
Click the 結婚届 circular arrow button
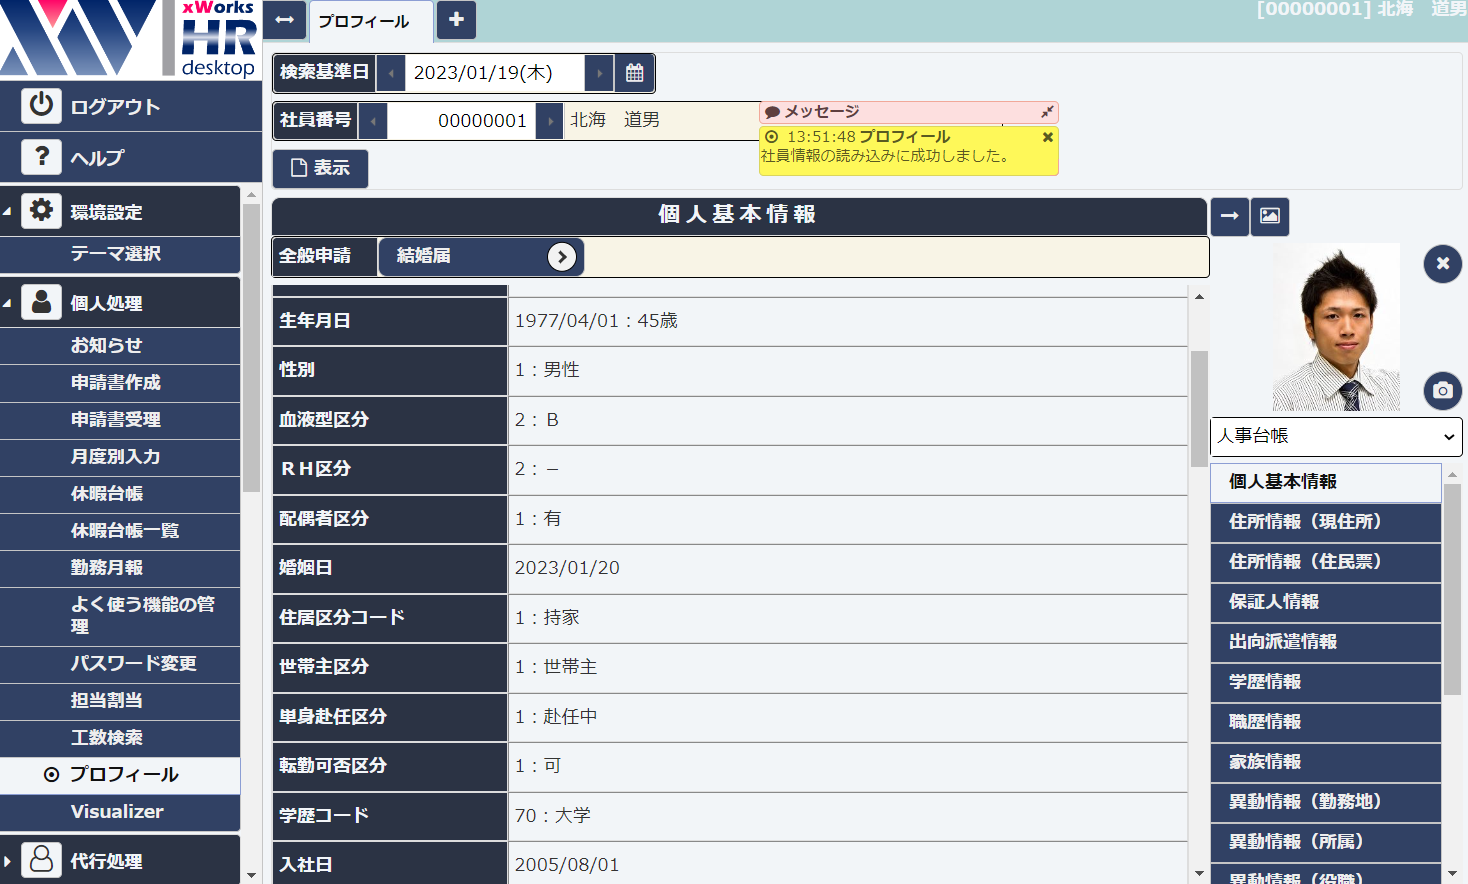point(562,257)
